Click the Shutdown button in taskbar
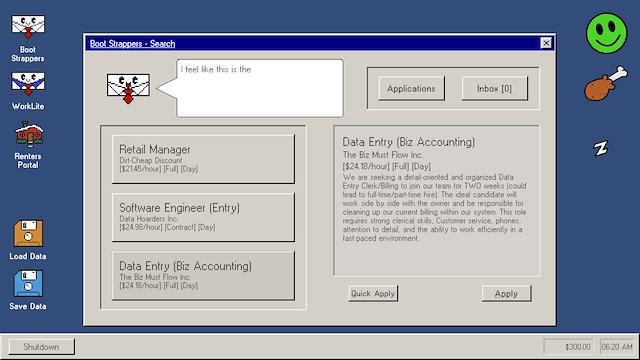Screen dimensions: 640x360 point(41,347)
